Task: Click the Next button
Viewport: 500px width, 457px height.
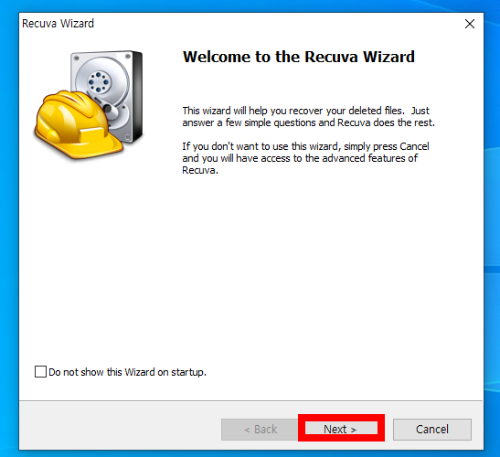Action: click(x=341, y=429)
